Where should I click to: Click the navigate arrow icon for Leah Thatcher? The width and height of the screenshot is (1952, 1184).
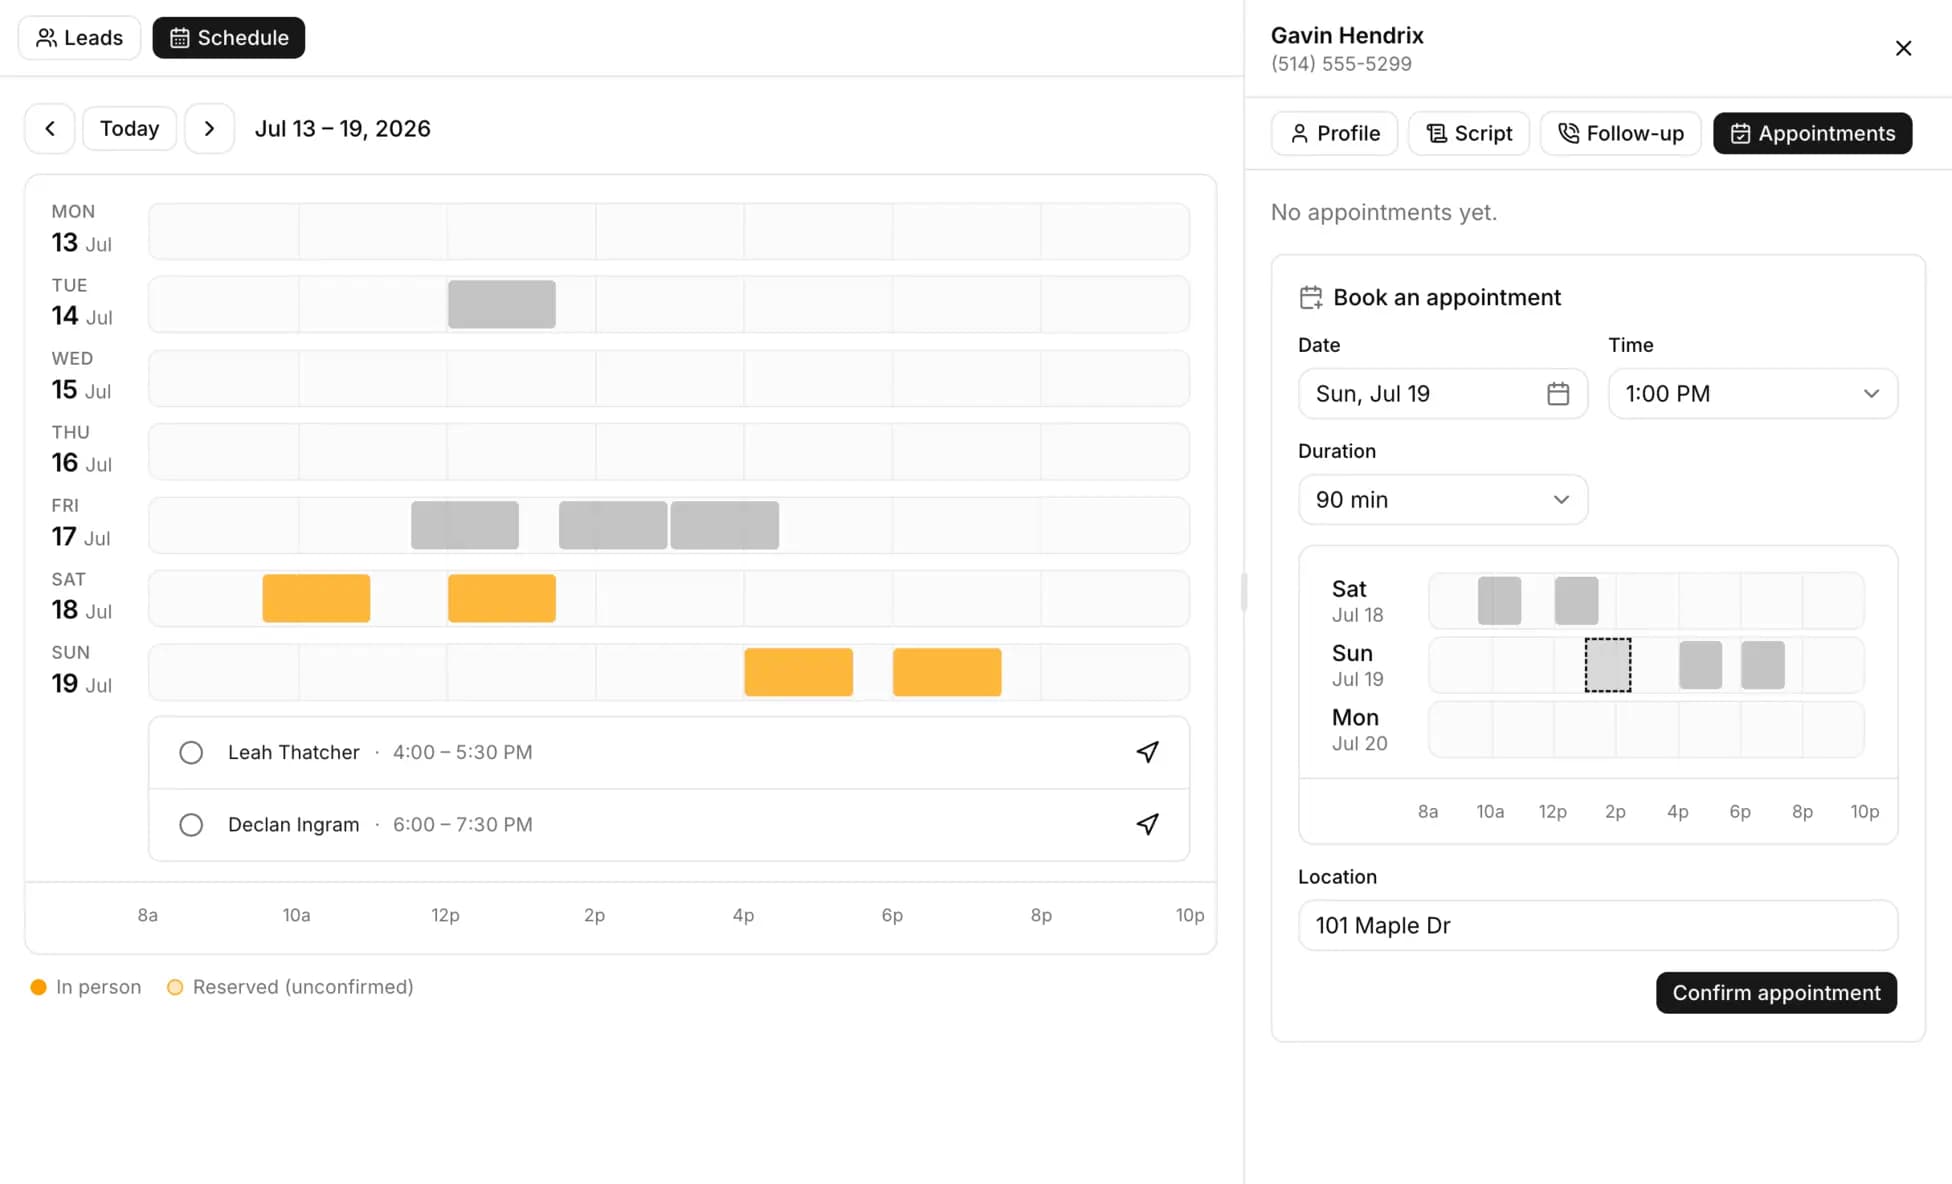click(x=1147, y=752)
